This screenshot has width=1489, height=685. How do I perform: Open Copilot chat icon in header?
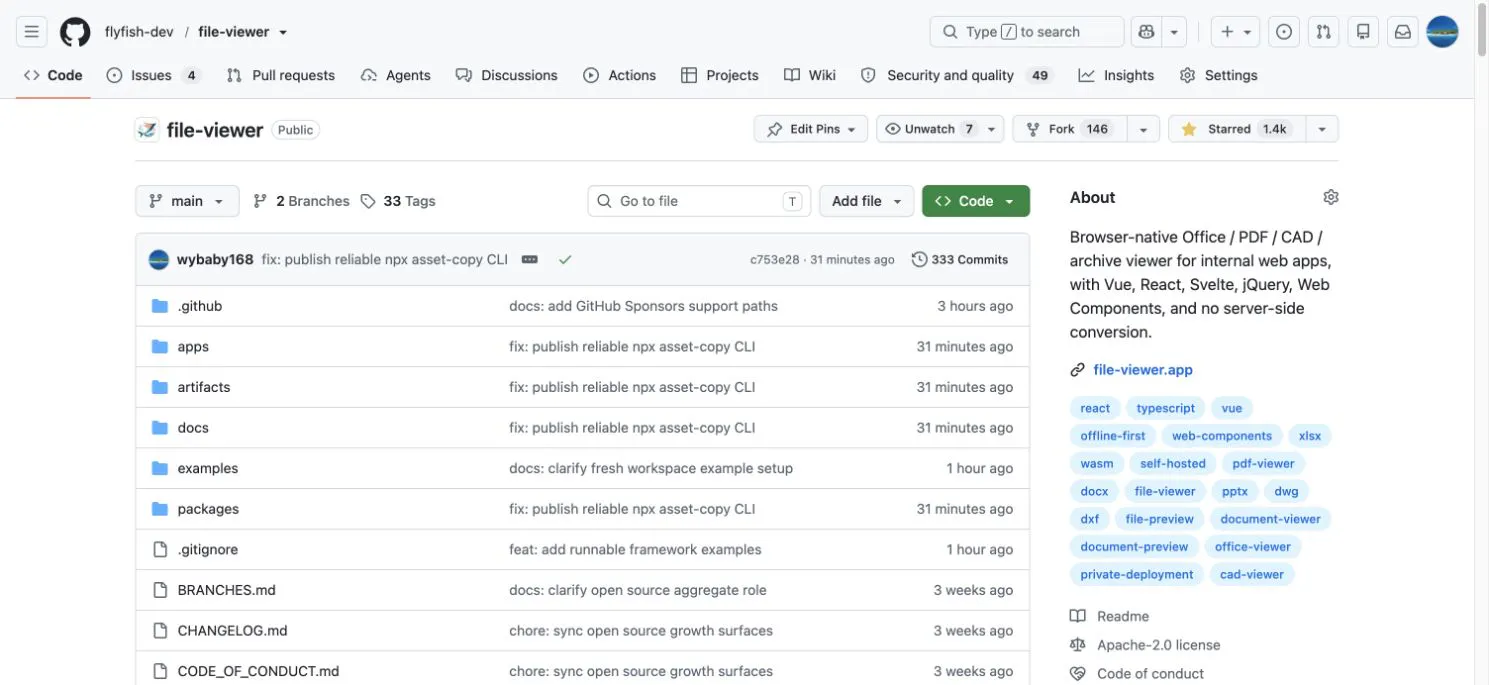pos(1146,32)
